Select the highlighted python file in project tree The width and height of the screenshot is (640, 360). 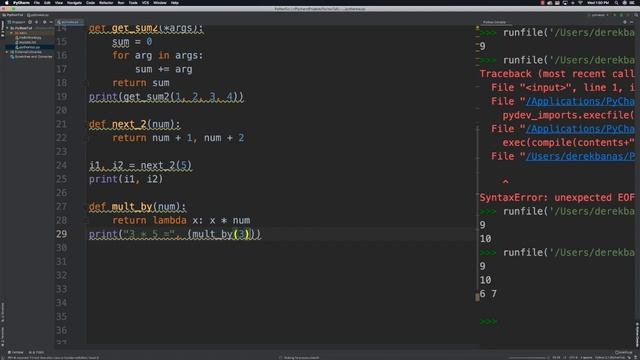[x=29, y=47]
